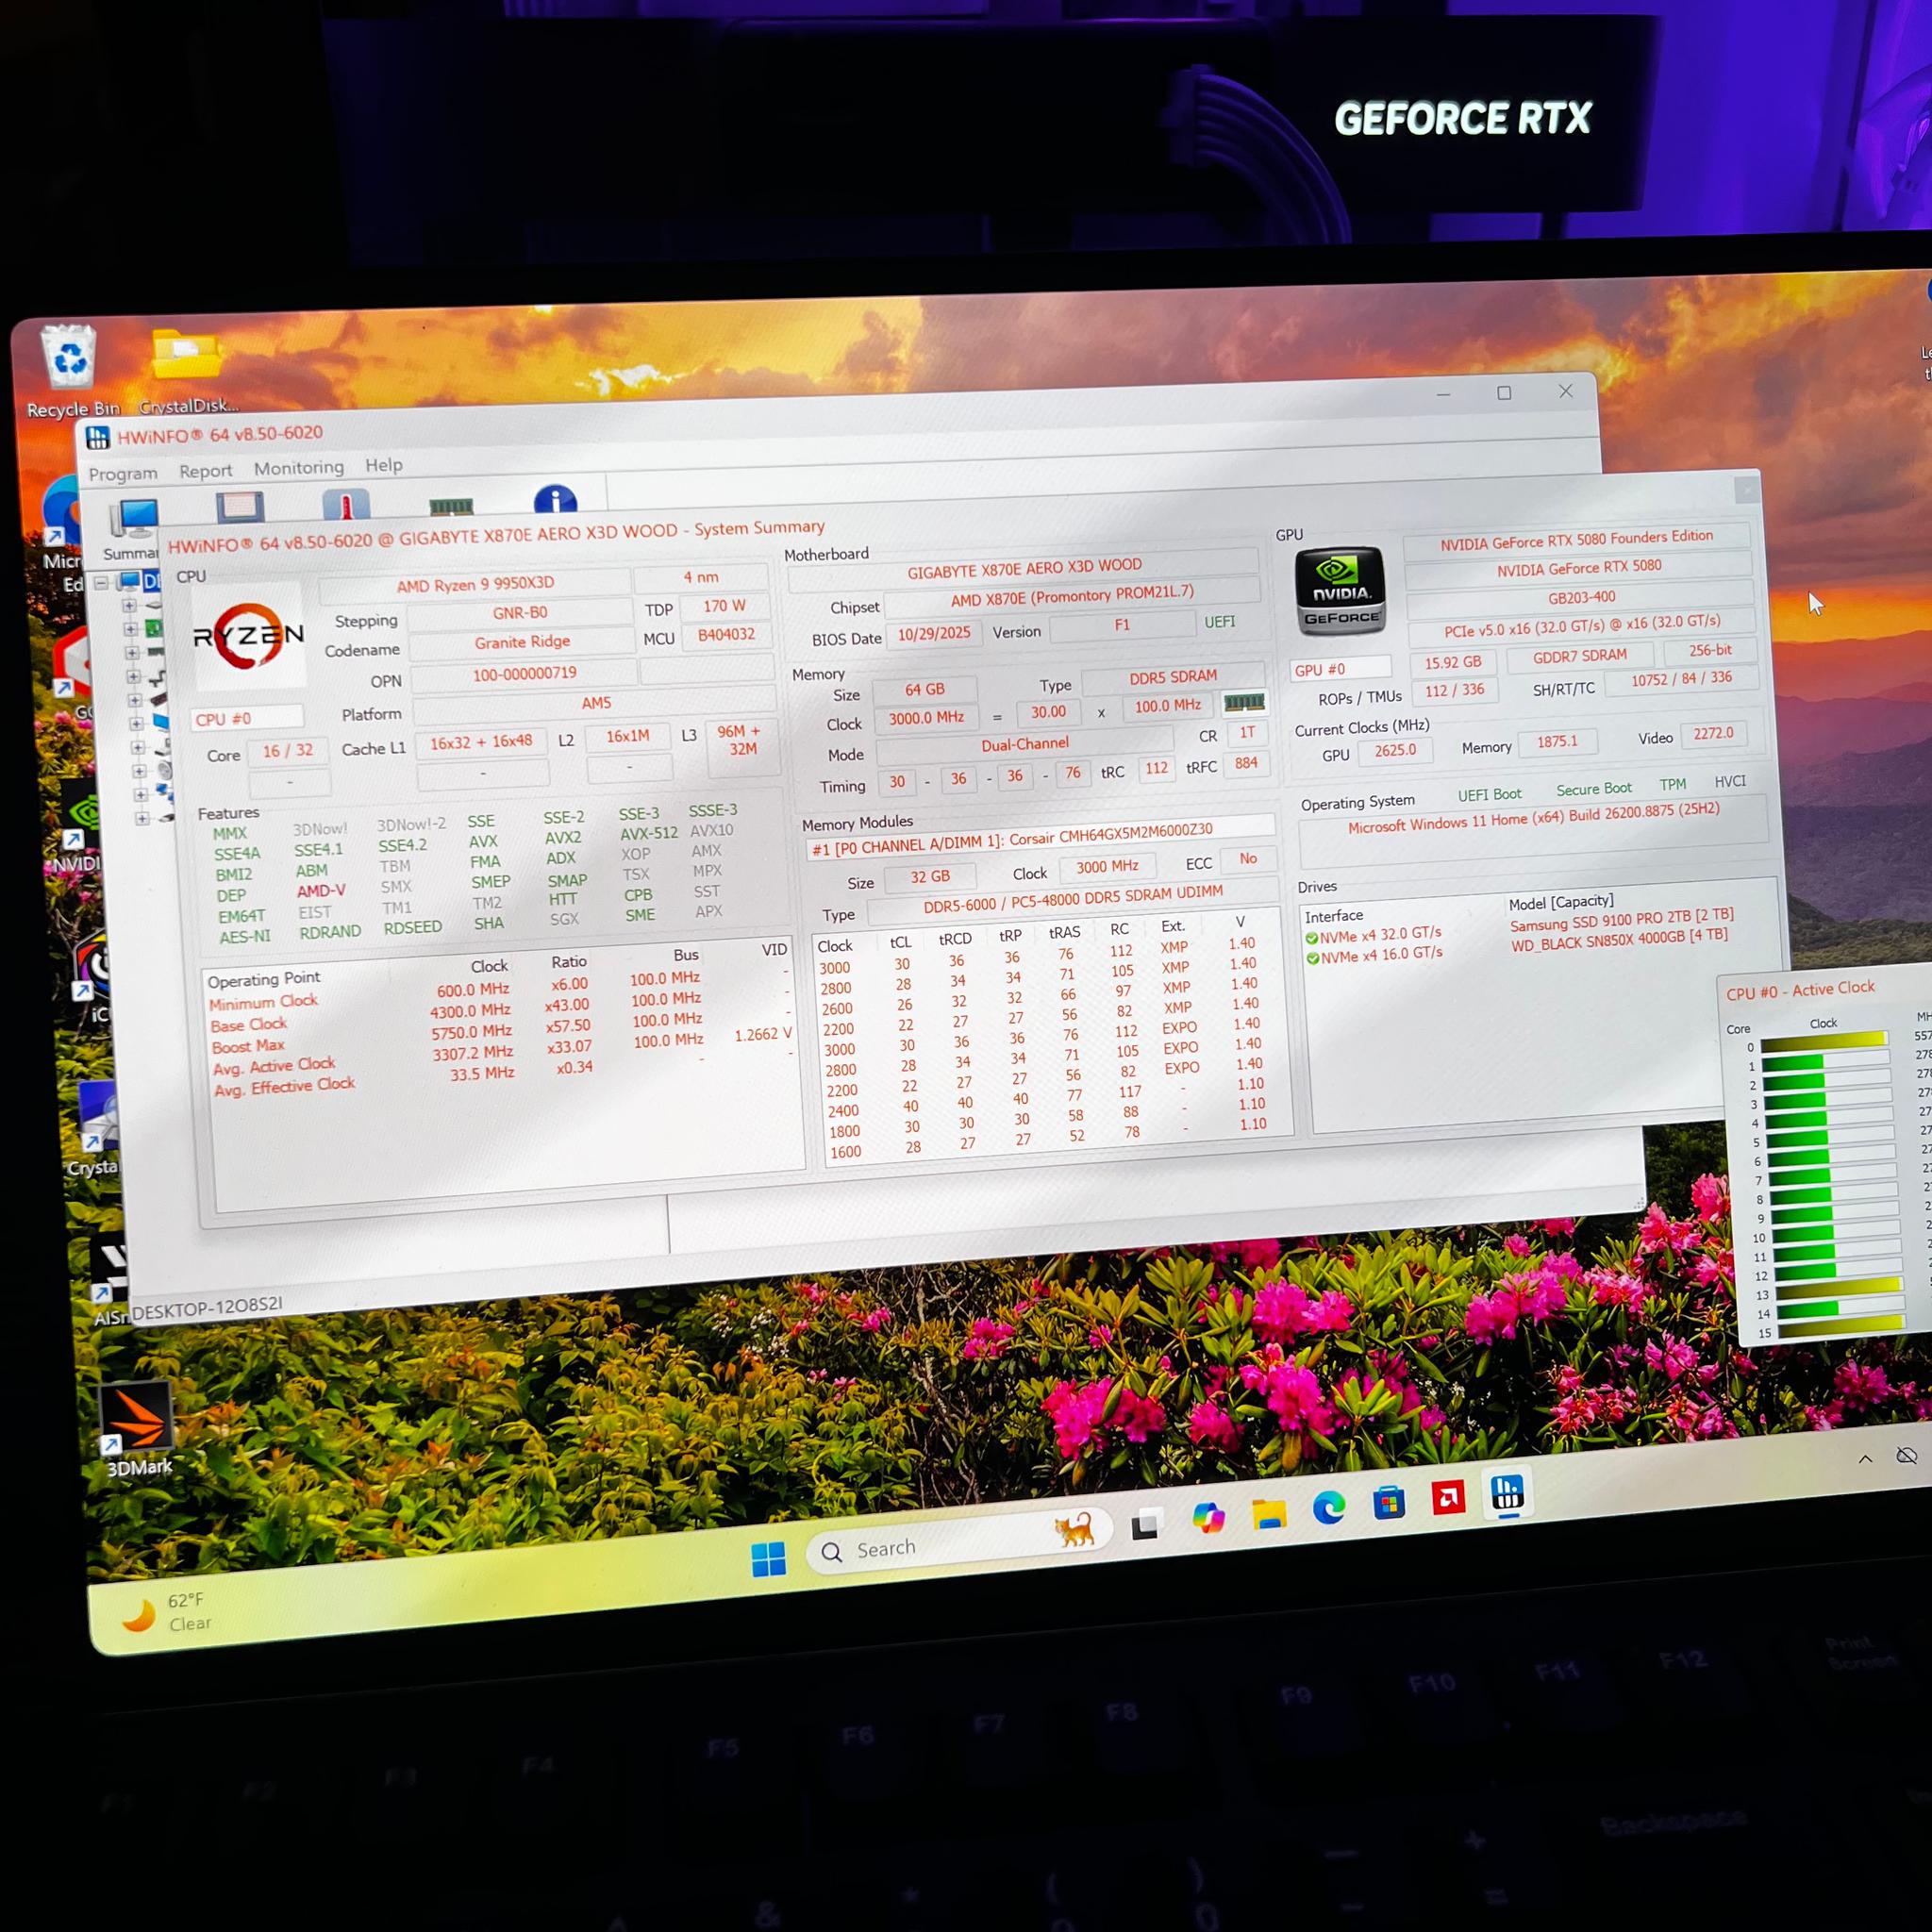The width and height of the screenshot is (1932, 1932).
Task: Click the Core 0 clock bar in Active Clock
Action: (1824, 1041)
